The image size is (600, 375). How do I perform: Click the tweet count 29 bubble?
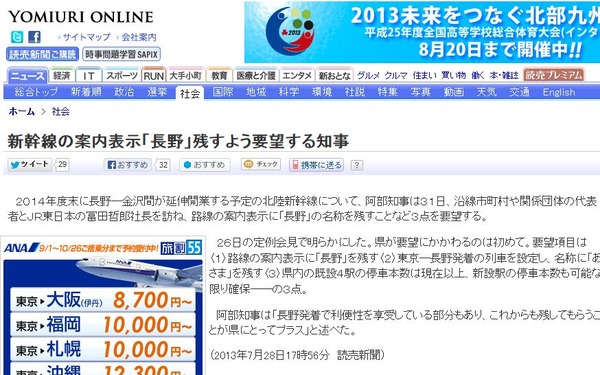62,165
